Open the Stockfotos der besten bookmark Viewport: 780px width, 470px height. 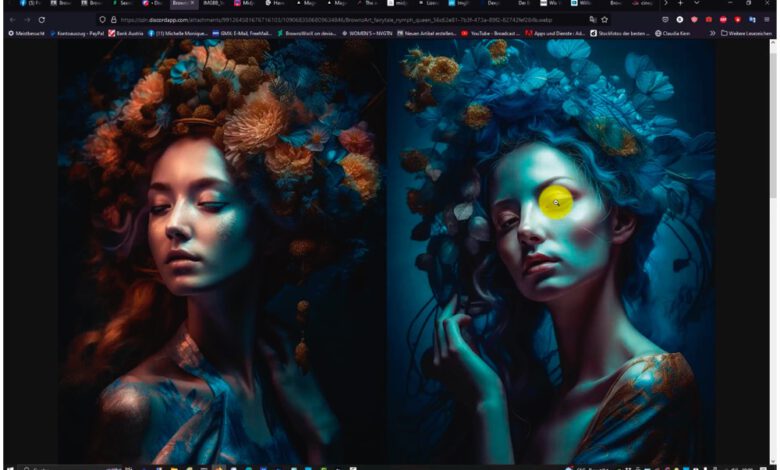[x=620, y=33]
